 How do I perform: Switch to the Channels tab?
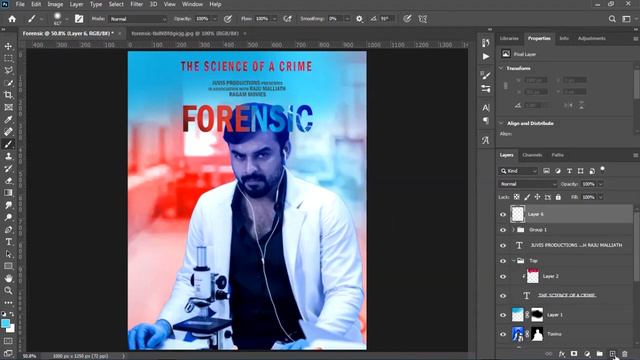(532, 155)
